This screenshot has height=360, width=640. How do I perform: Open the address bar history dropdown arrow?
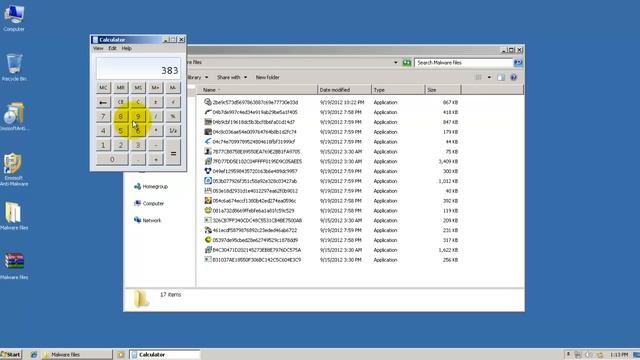[x=396, y=62]
